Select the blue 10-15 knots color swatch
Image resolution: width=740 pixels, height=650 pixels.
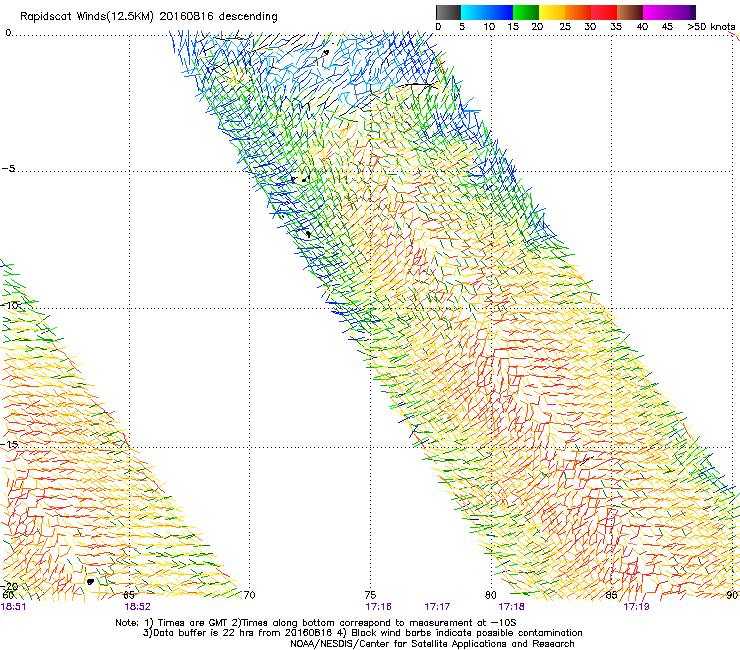click(x=500, y=12)
